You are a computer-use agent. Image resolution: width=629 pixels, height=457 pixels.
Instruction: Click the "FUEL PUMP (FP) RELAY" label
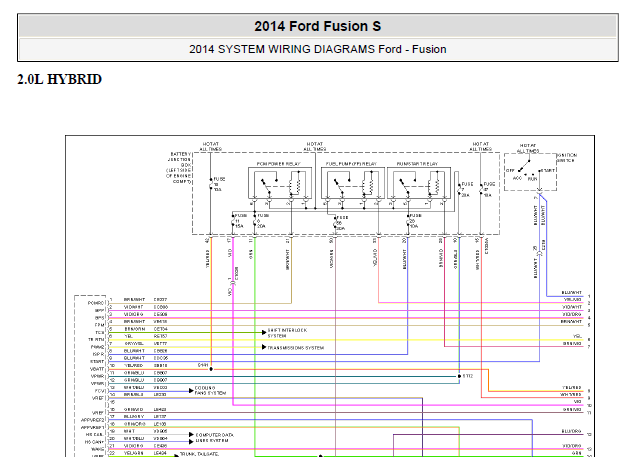tap(351, 164)
